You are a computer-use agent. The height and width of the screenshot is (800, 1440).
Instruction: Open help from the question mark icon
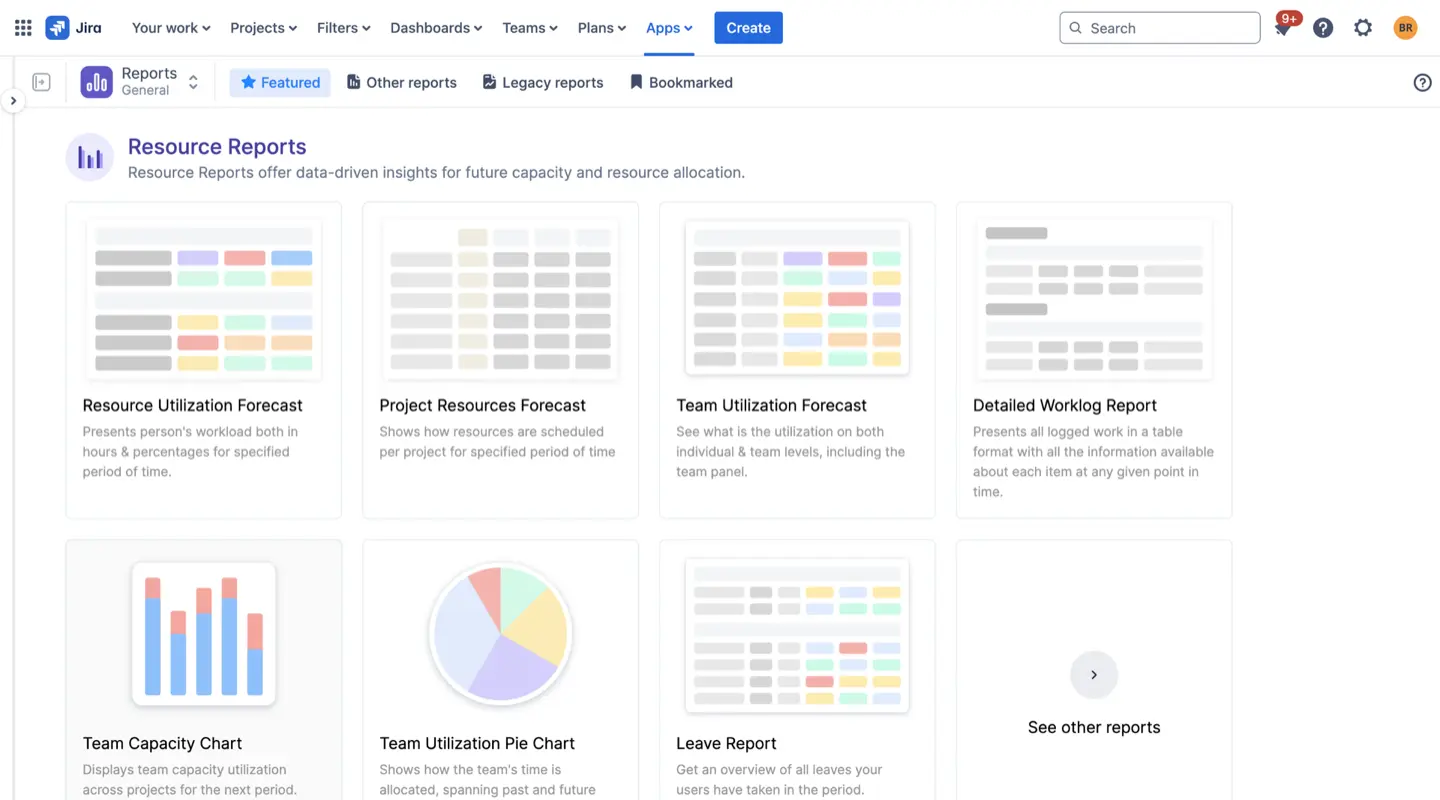point(1323,27)
